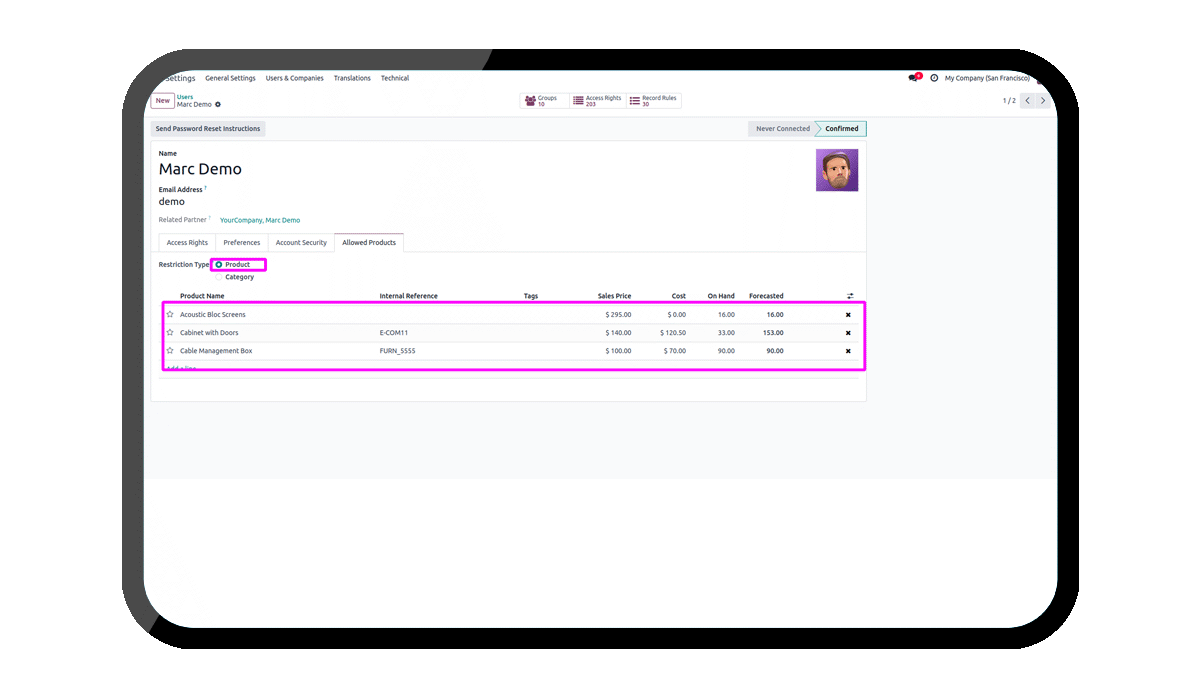
Task: Go to the next record arrow
Action: coord(1043,100)
